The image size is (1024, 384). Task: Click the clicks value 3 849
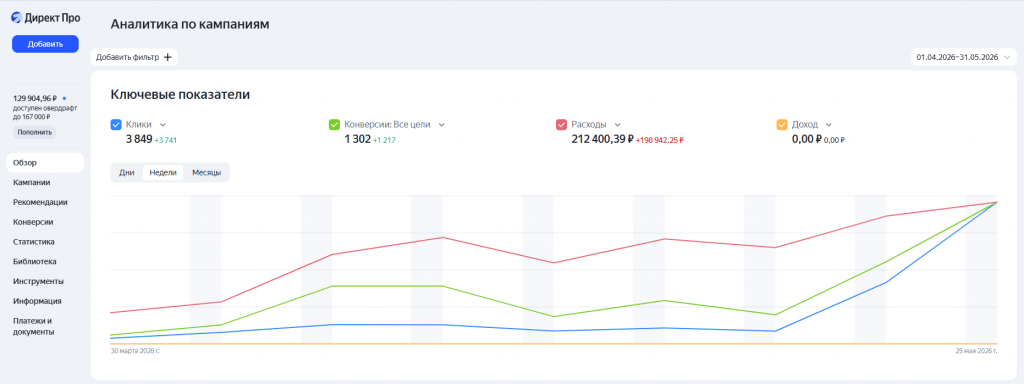[x=138, y=139]
